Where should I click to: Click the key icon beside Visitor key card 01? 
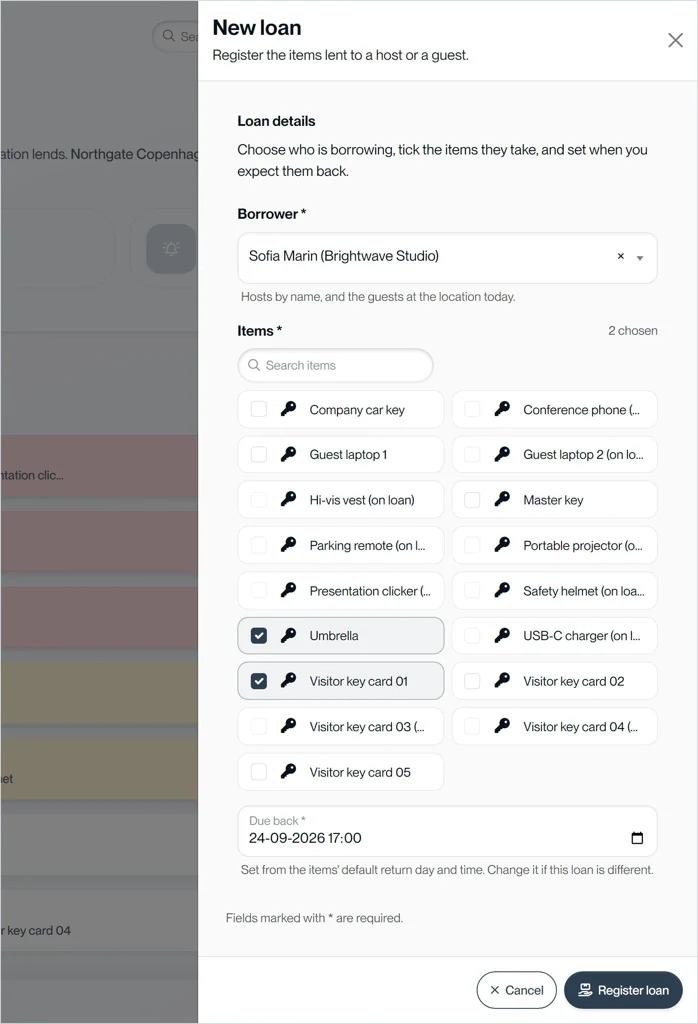288,680
